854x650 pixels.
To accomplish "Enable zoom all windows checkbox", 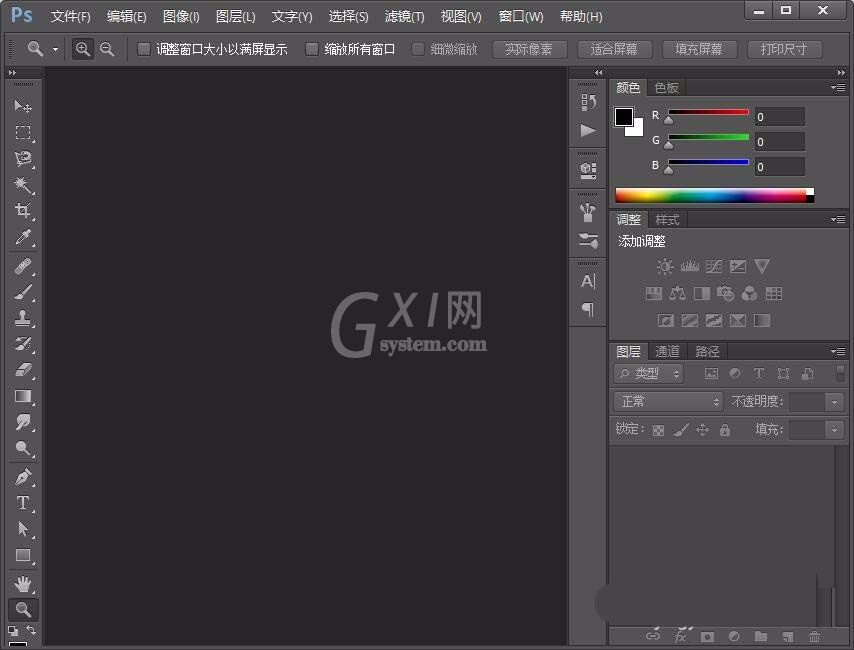I will tap(312, 49).
